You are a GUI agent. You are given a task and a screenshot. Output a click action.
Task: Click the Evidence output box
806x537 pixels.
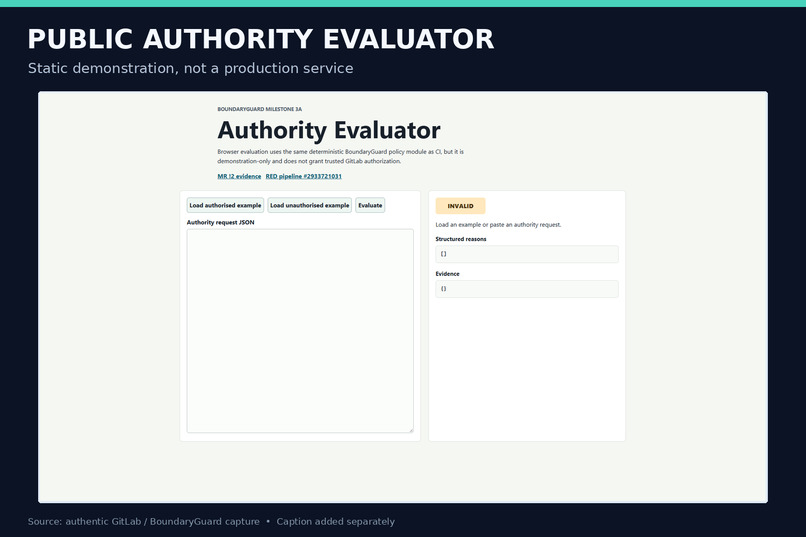[527, 289]
